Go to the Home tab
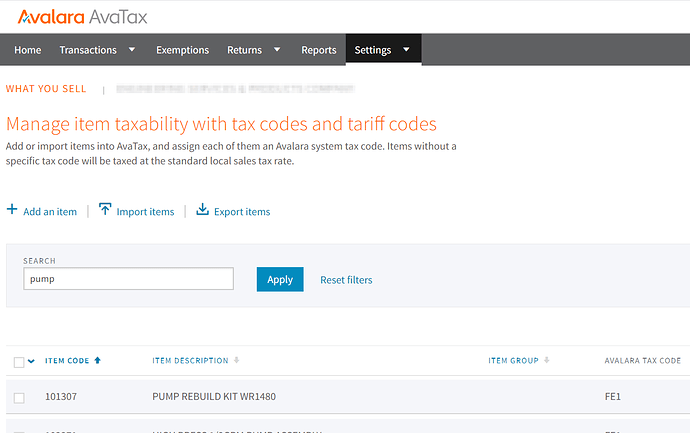The image size is (690, 433). tap(28, 50)
